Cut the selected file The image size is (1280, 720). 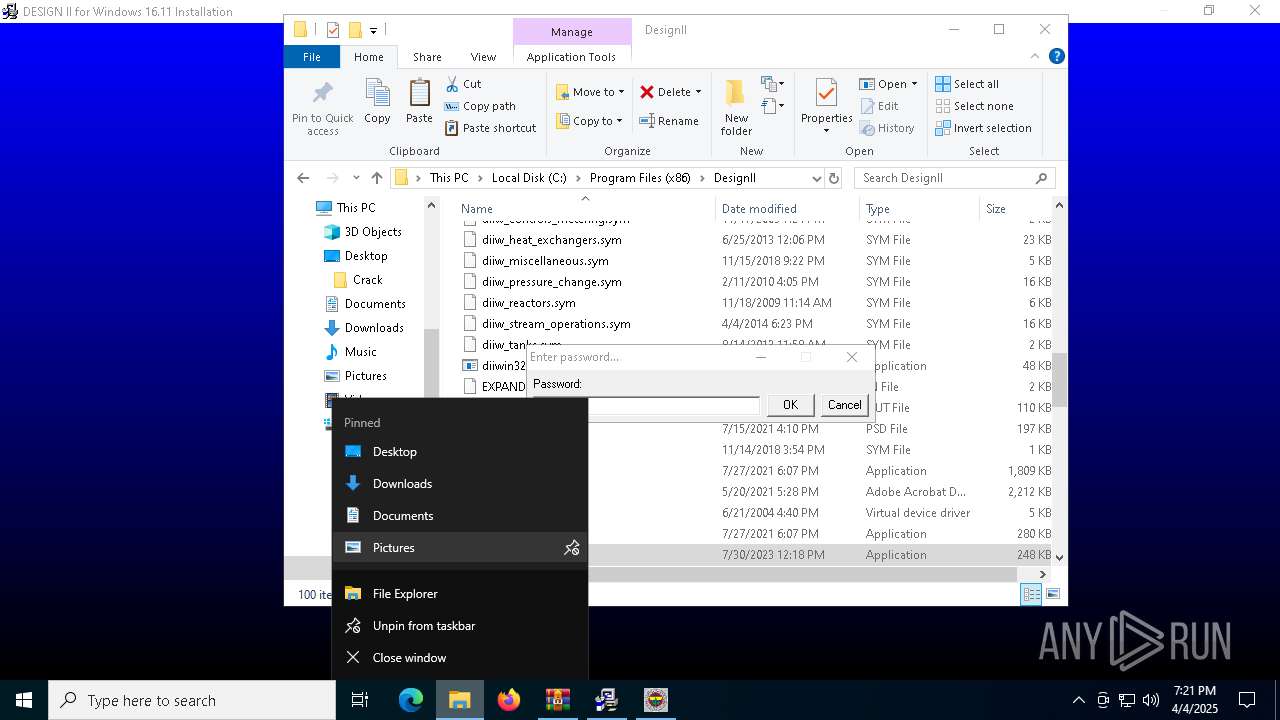pos(463,84)
